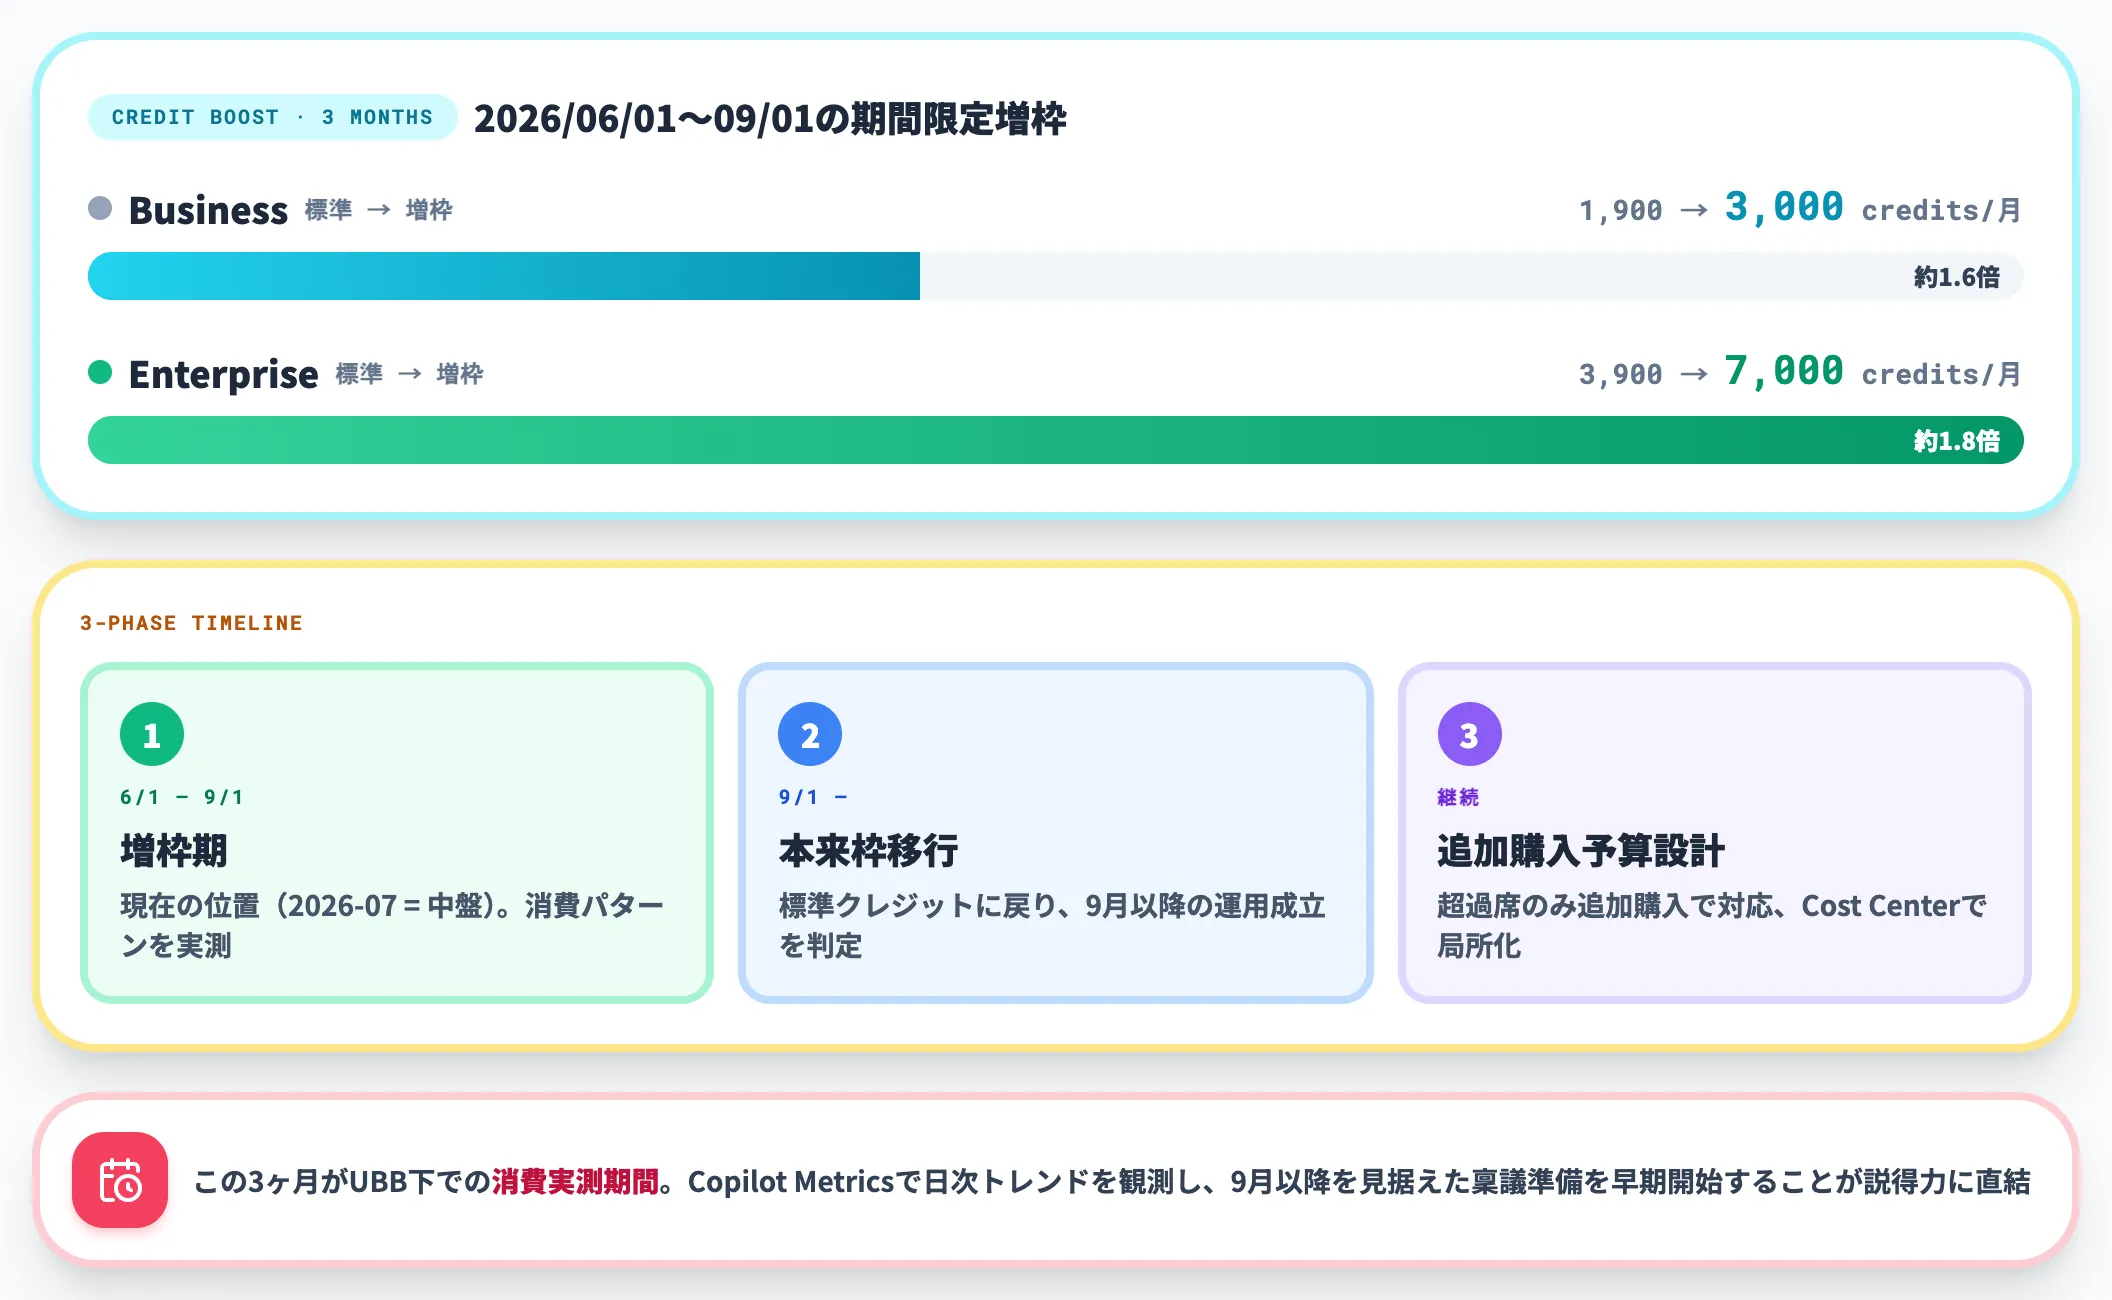Select the 本来枠移行 phase card
Image resolution: width=2112 pixels, height=1300 pixels.
coord(1056,833)
